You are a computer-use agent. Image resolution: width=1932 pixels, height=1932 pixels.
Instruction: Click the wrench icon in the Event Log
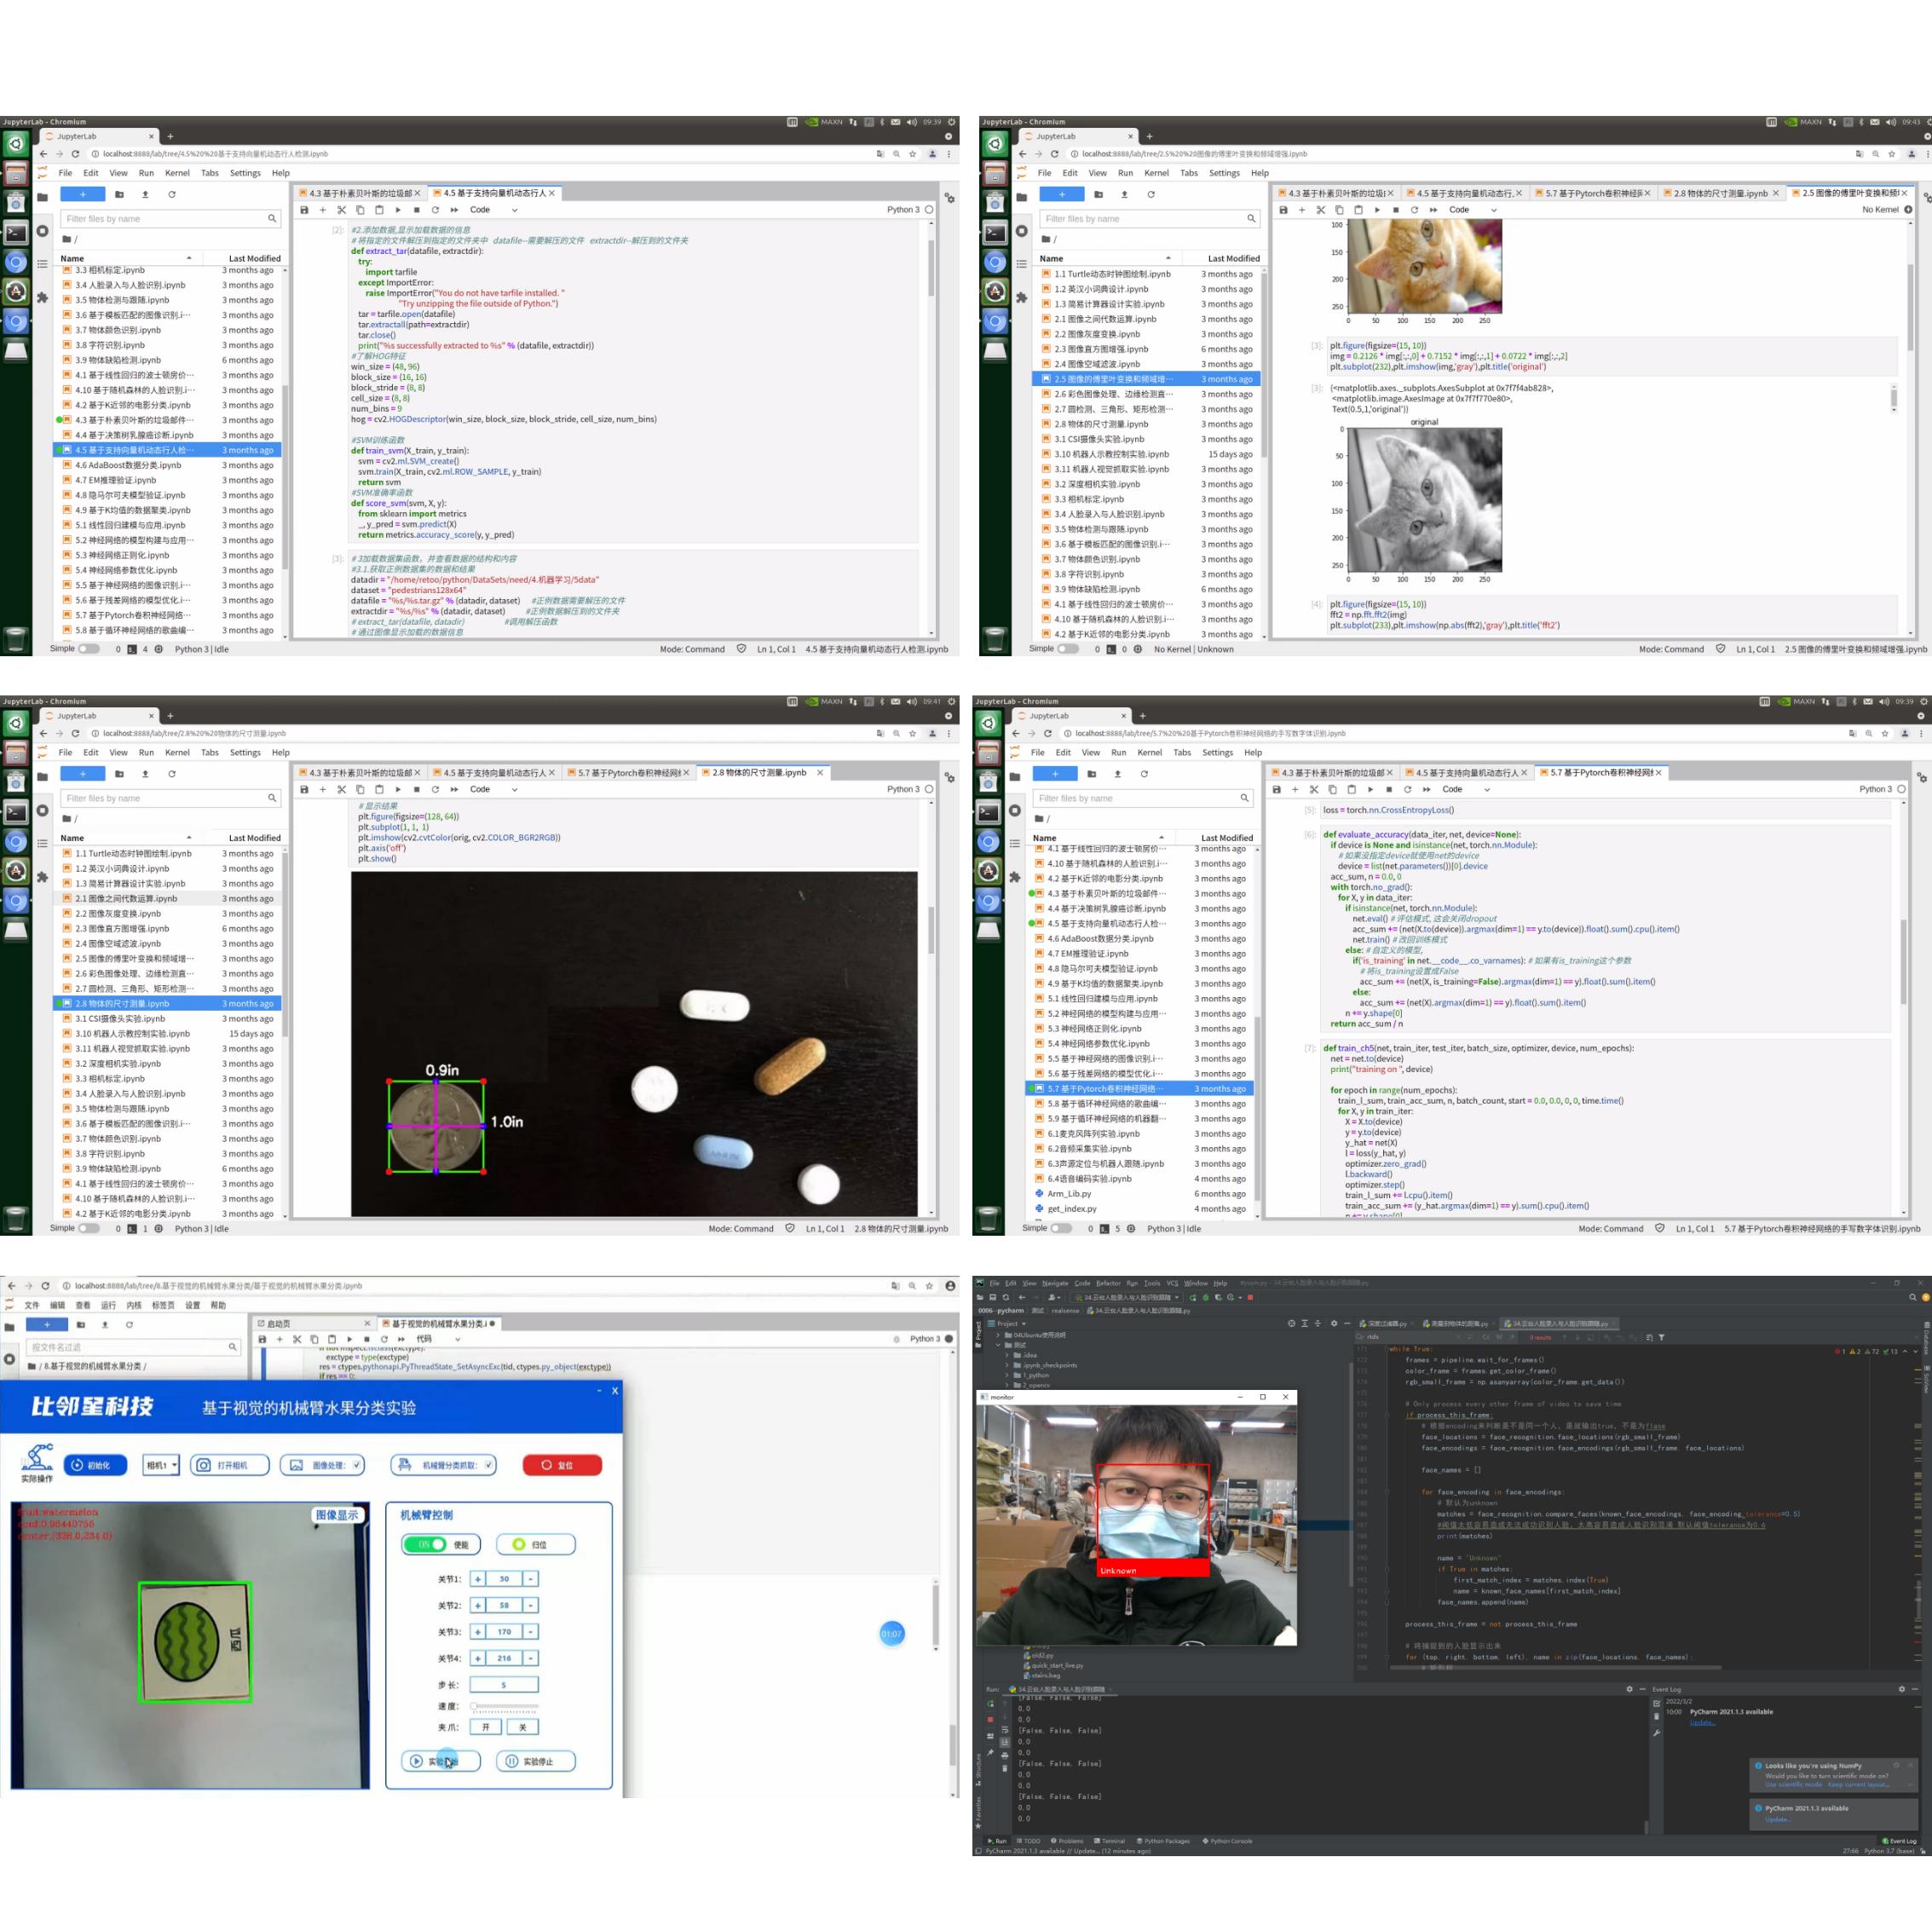(1657, 1733)
